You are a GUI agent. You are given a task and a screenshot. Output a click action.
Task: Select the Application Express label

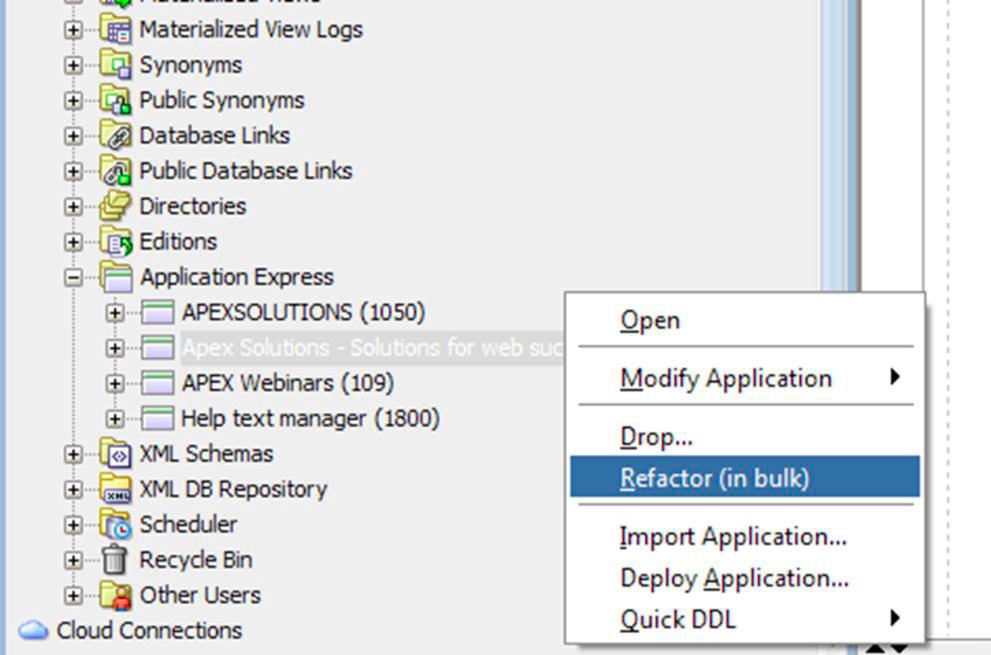tap(237, 278)
